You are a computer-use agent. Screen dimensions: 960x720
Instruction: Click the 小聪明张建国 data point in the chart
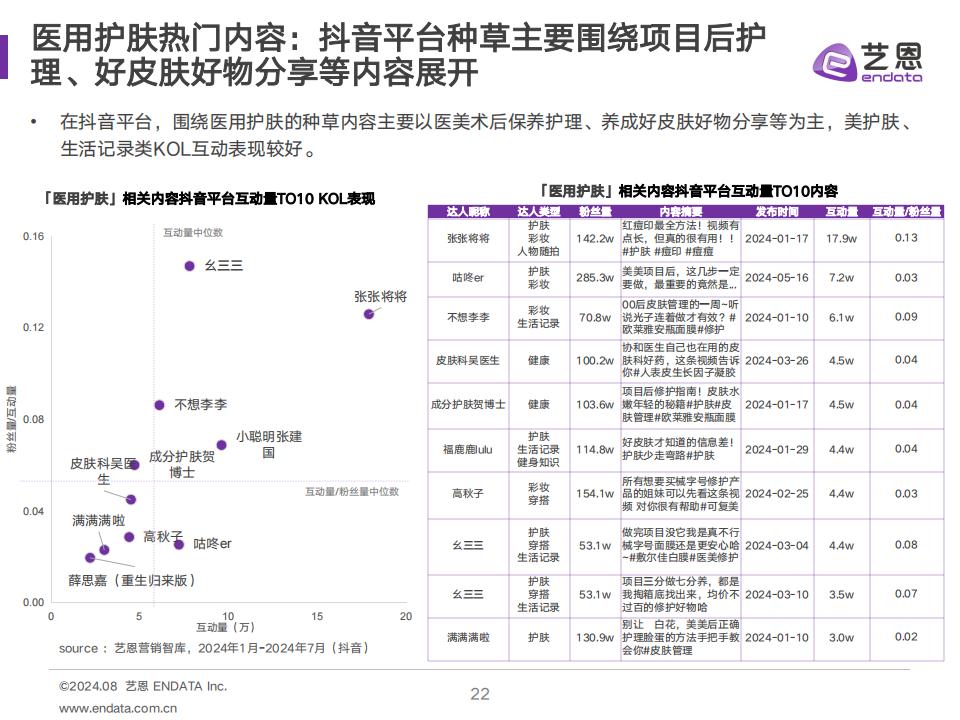(x=222, y=445)
